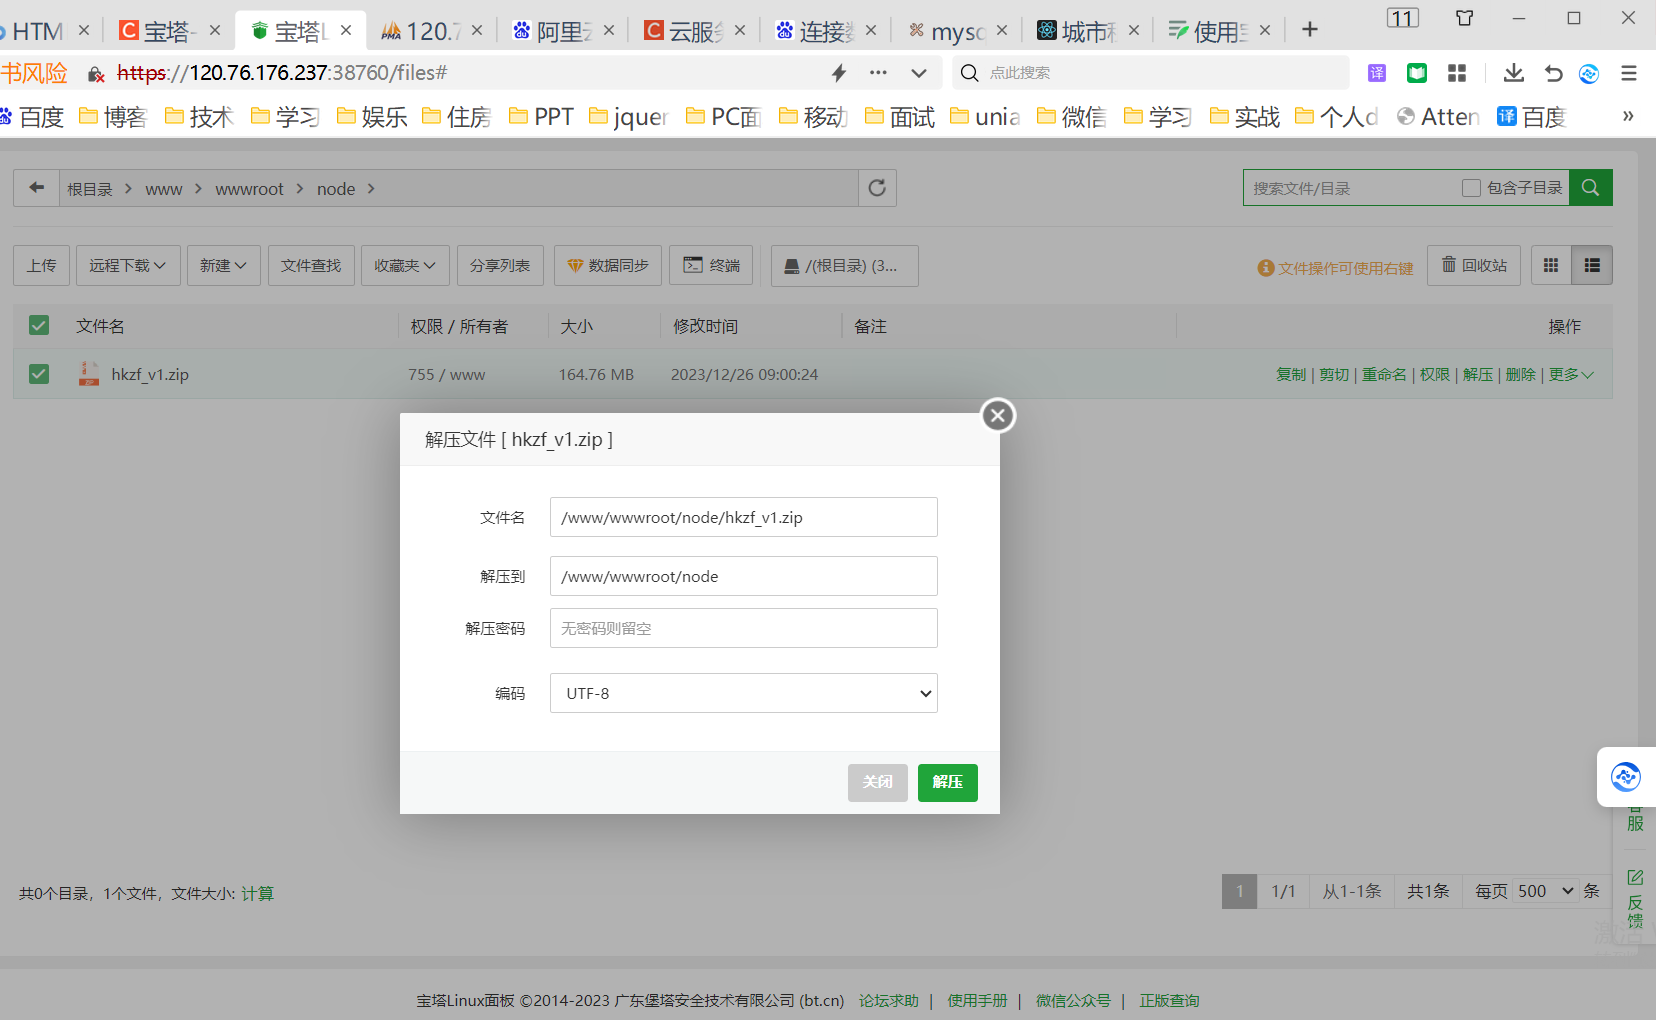Viewport: 1656px width, 1020px height.
Task: Open the UTF-8 encoding dropdown
Action: (x=743, y=693)
